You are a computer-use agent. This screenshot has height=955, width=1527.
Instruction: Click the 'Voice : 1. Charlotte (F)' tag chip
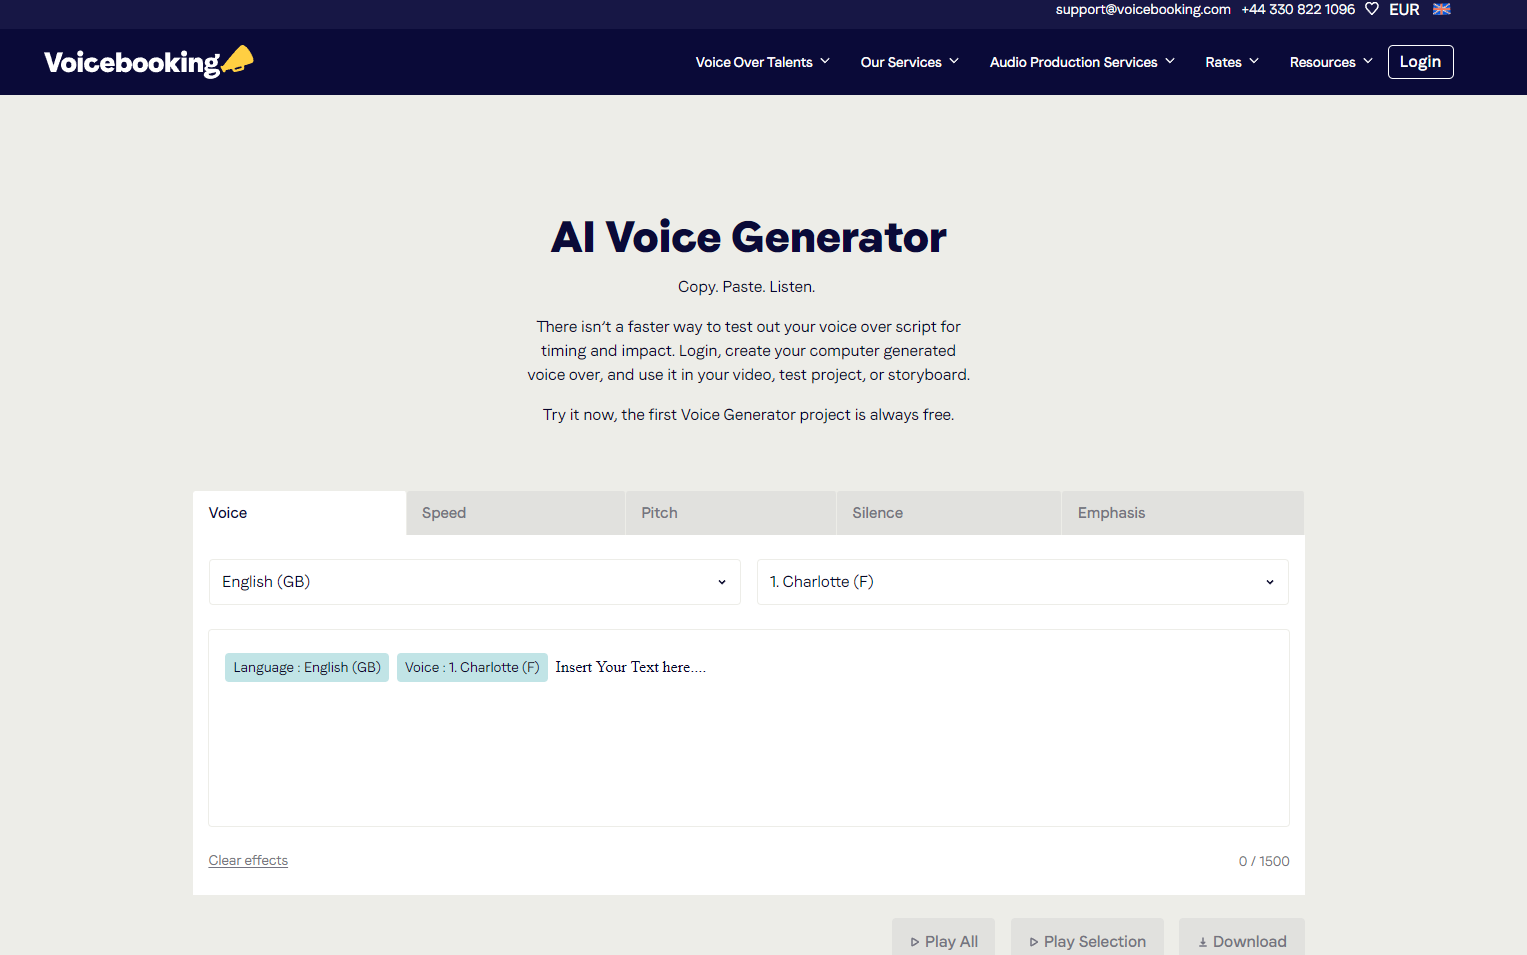tap(472, 667)
